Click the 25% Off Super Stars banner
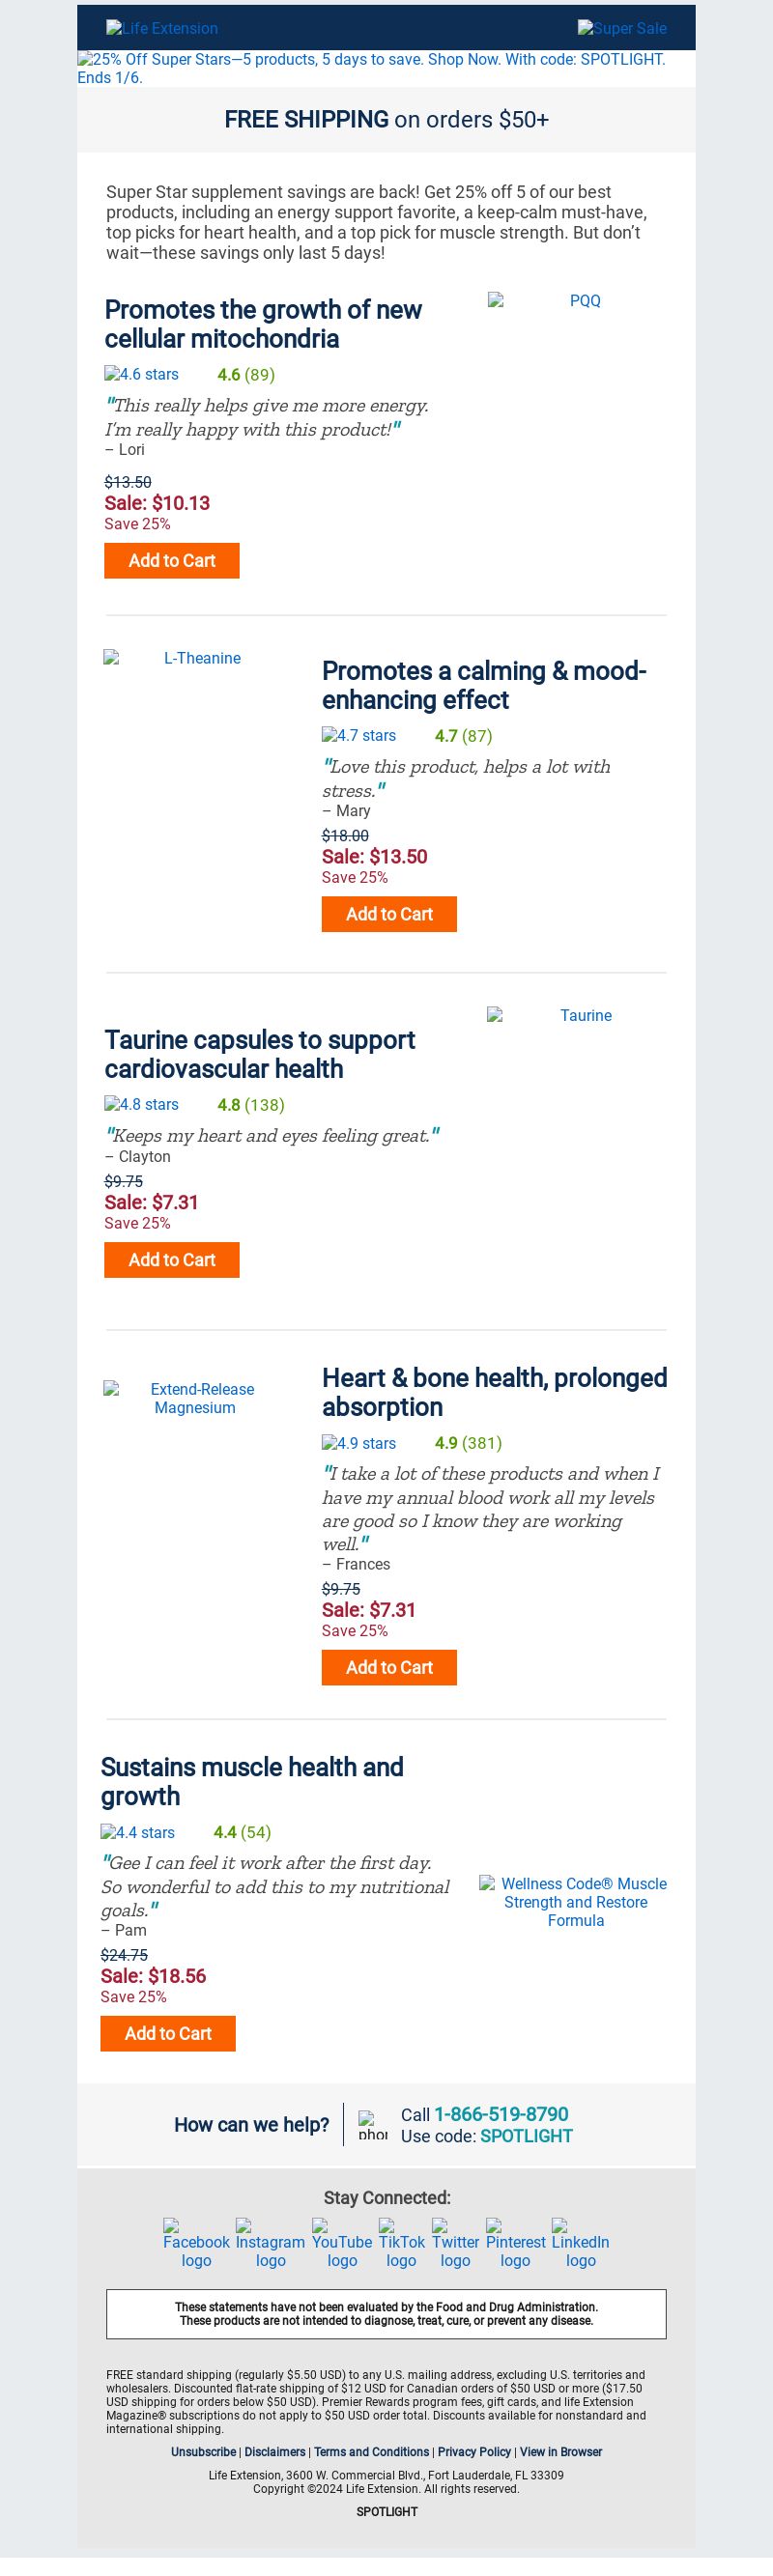Screen dimensions: 773x2576 pyautogui.click(x=386, y=68)
